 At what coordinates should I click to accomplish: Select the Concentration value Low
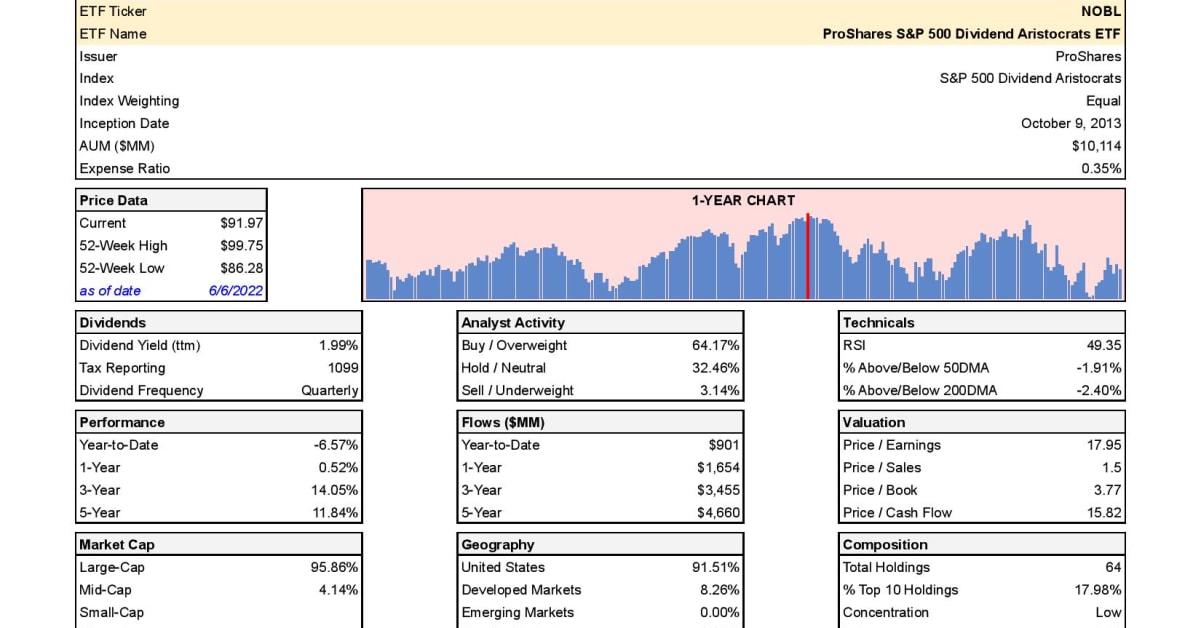coord(1108,612)
